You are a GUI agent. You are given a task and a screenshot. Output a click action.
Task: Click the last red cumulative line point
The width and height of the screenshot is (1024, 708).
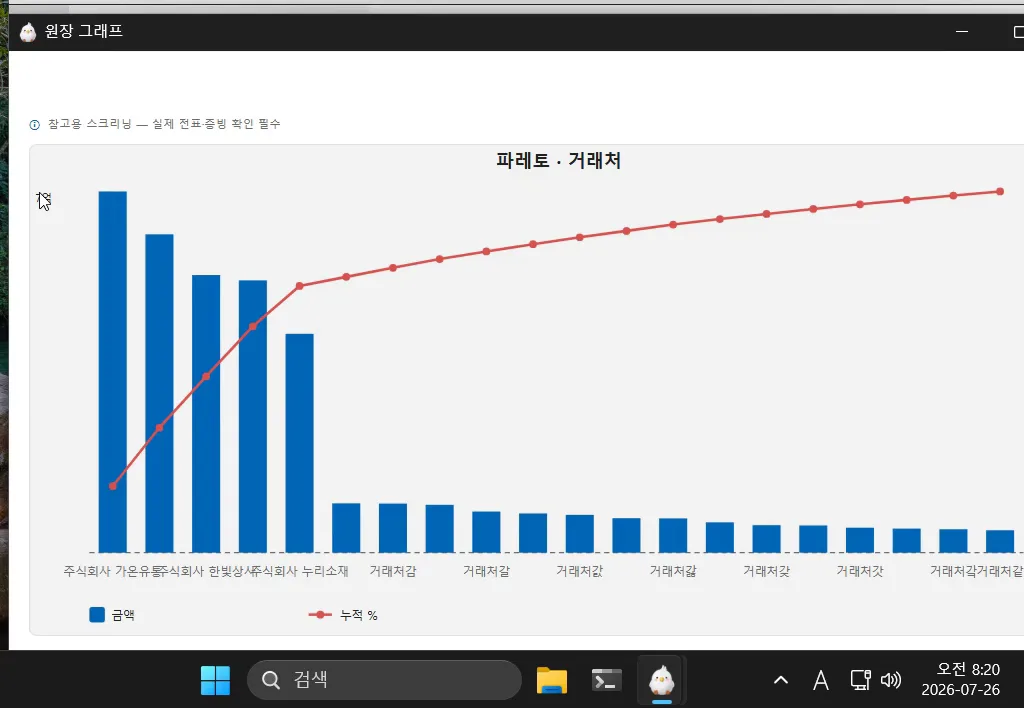click(x=1000, y=191)
